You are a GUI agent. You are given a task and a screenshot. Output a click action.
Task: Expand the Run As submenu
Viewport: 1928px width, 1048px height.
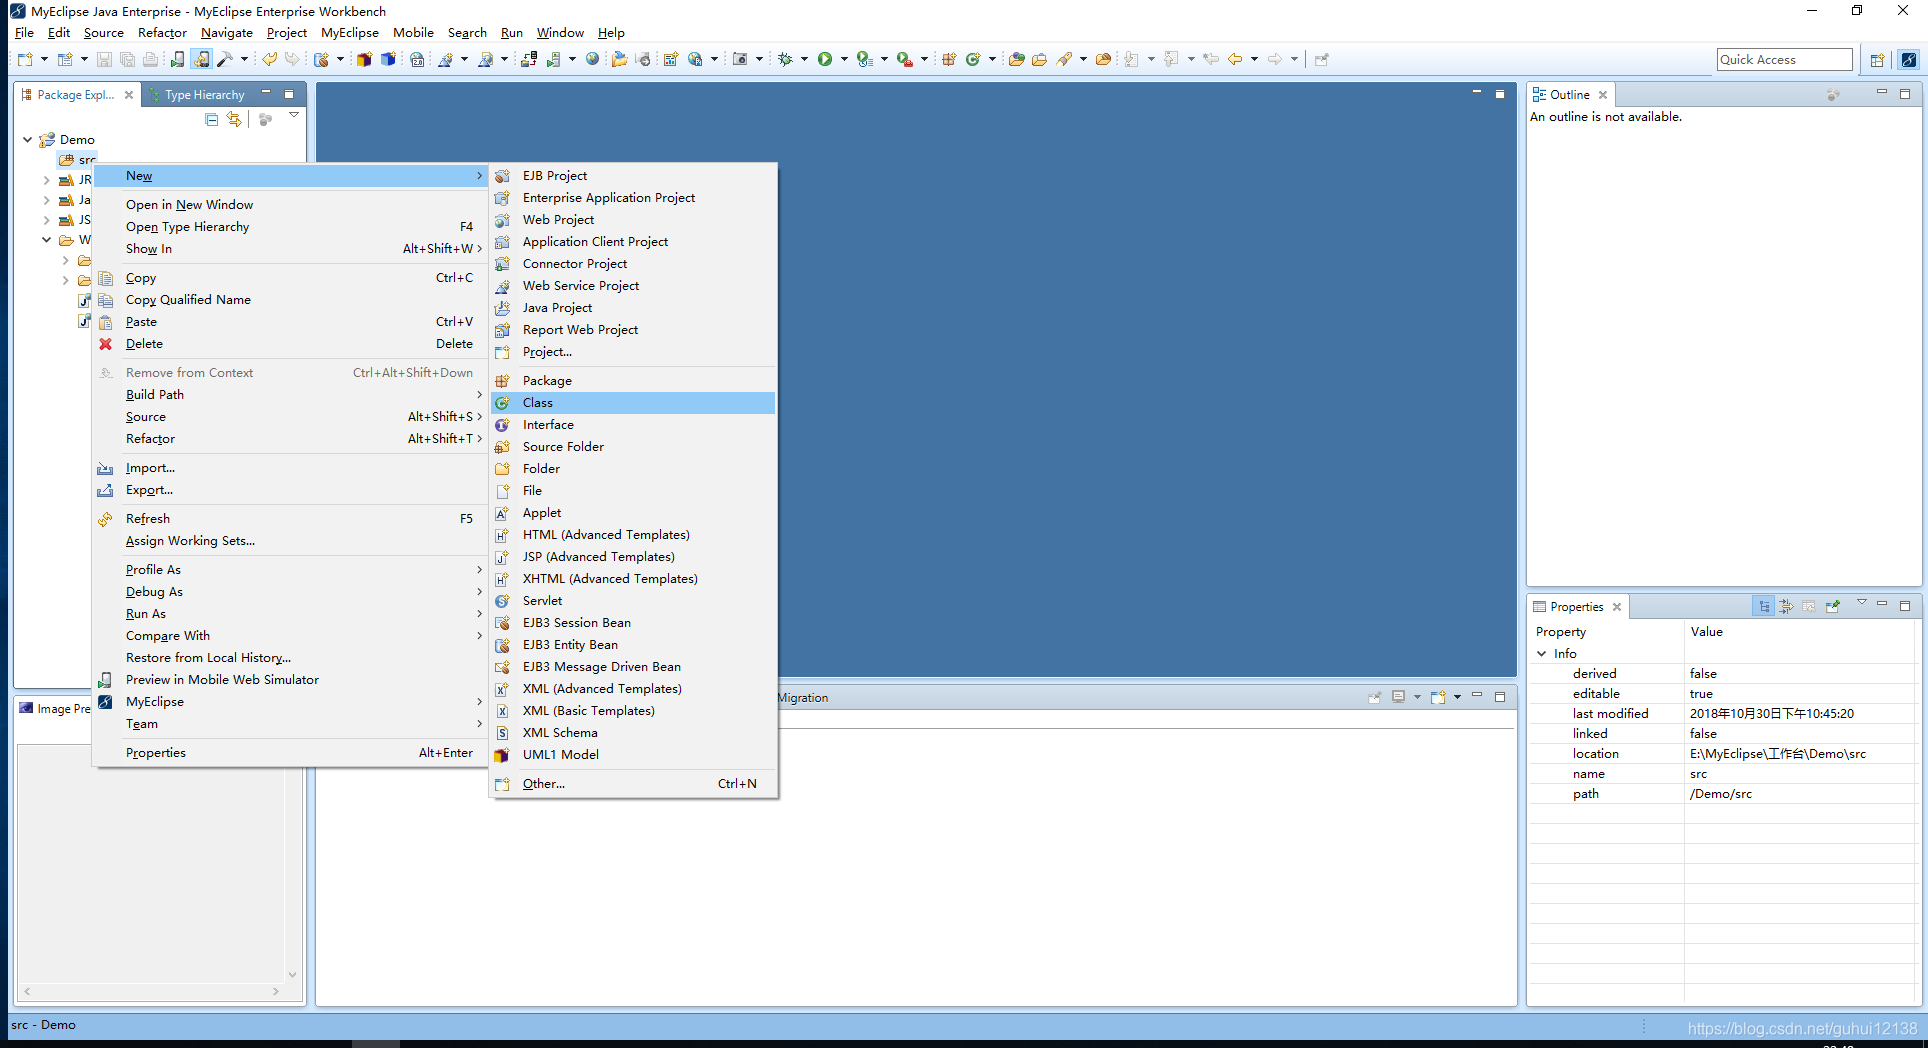coord(291,614)
